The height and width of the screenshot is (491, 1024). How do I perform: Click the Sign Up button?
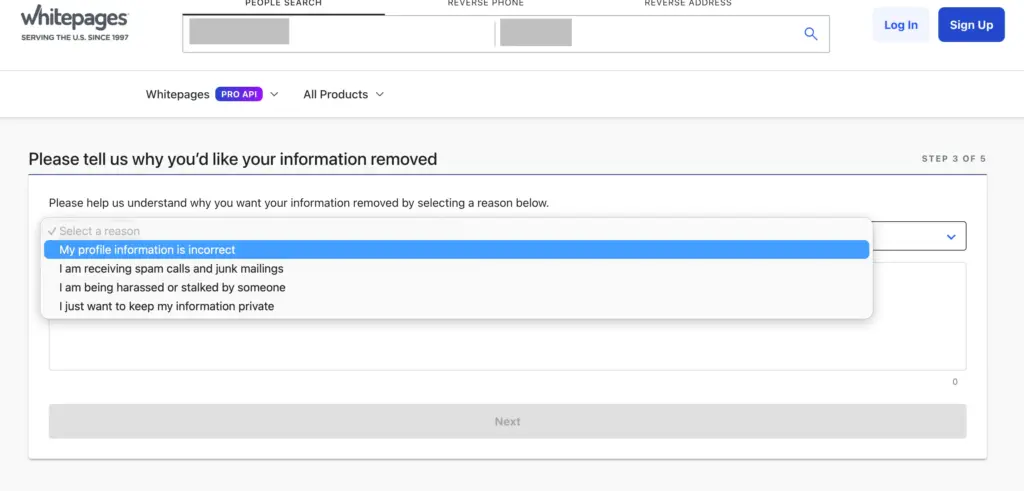[x=971, y=25]
